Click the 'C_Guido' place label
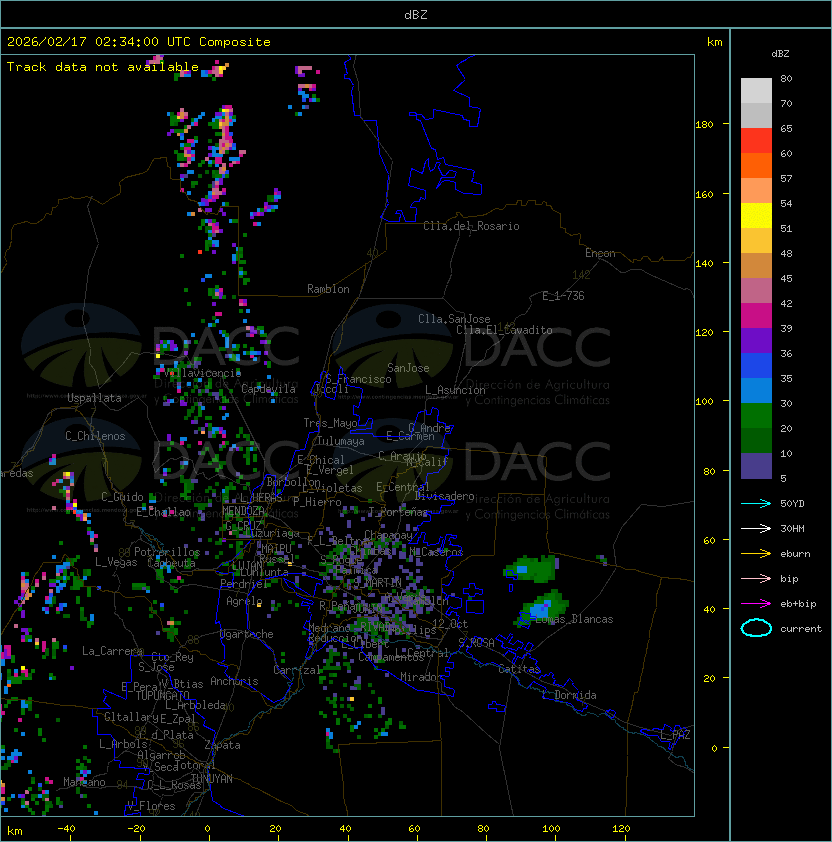This screenshot has height=842, width=832. tap(122, 497)
